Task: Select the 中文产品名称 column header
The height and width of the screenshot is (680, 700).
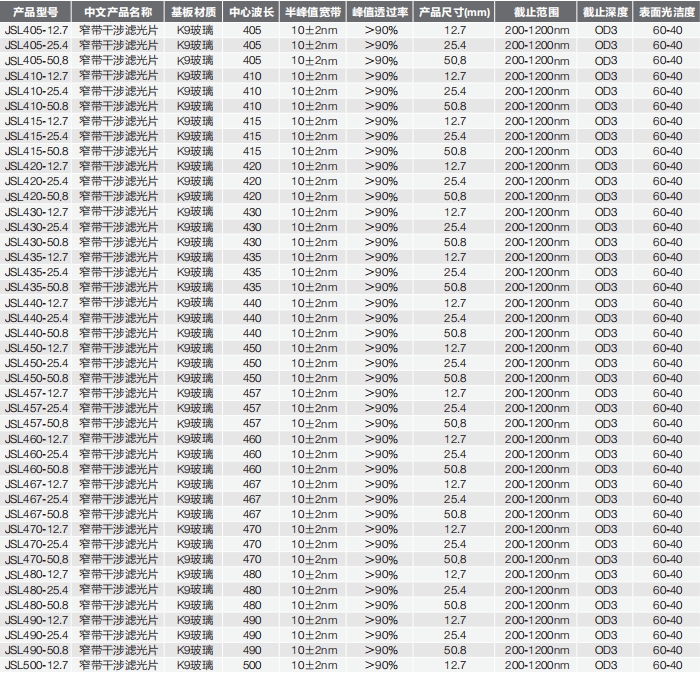Action: point(118,13)
